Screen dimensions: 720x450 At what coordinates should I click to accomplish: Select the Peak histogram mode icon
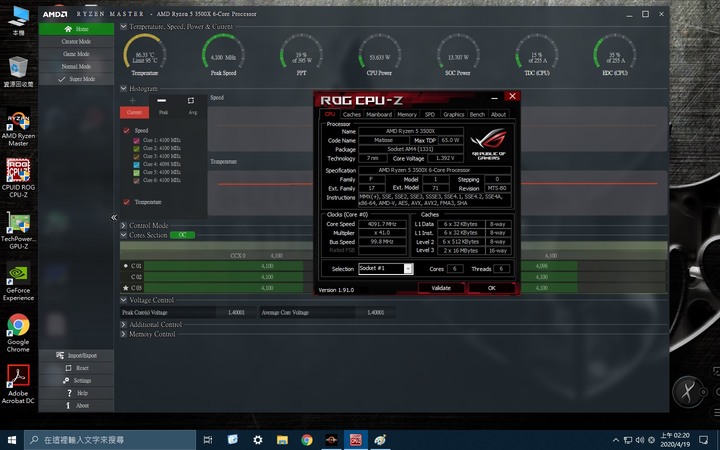point(162,101)
